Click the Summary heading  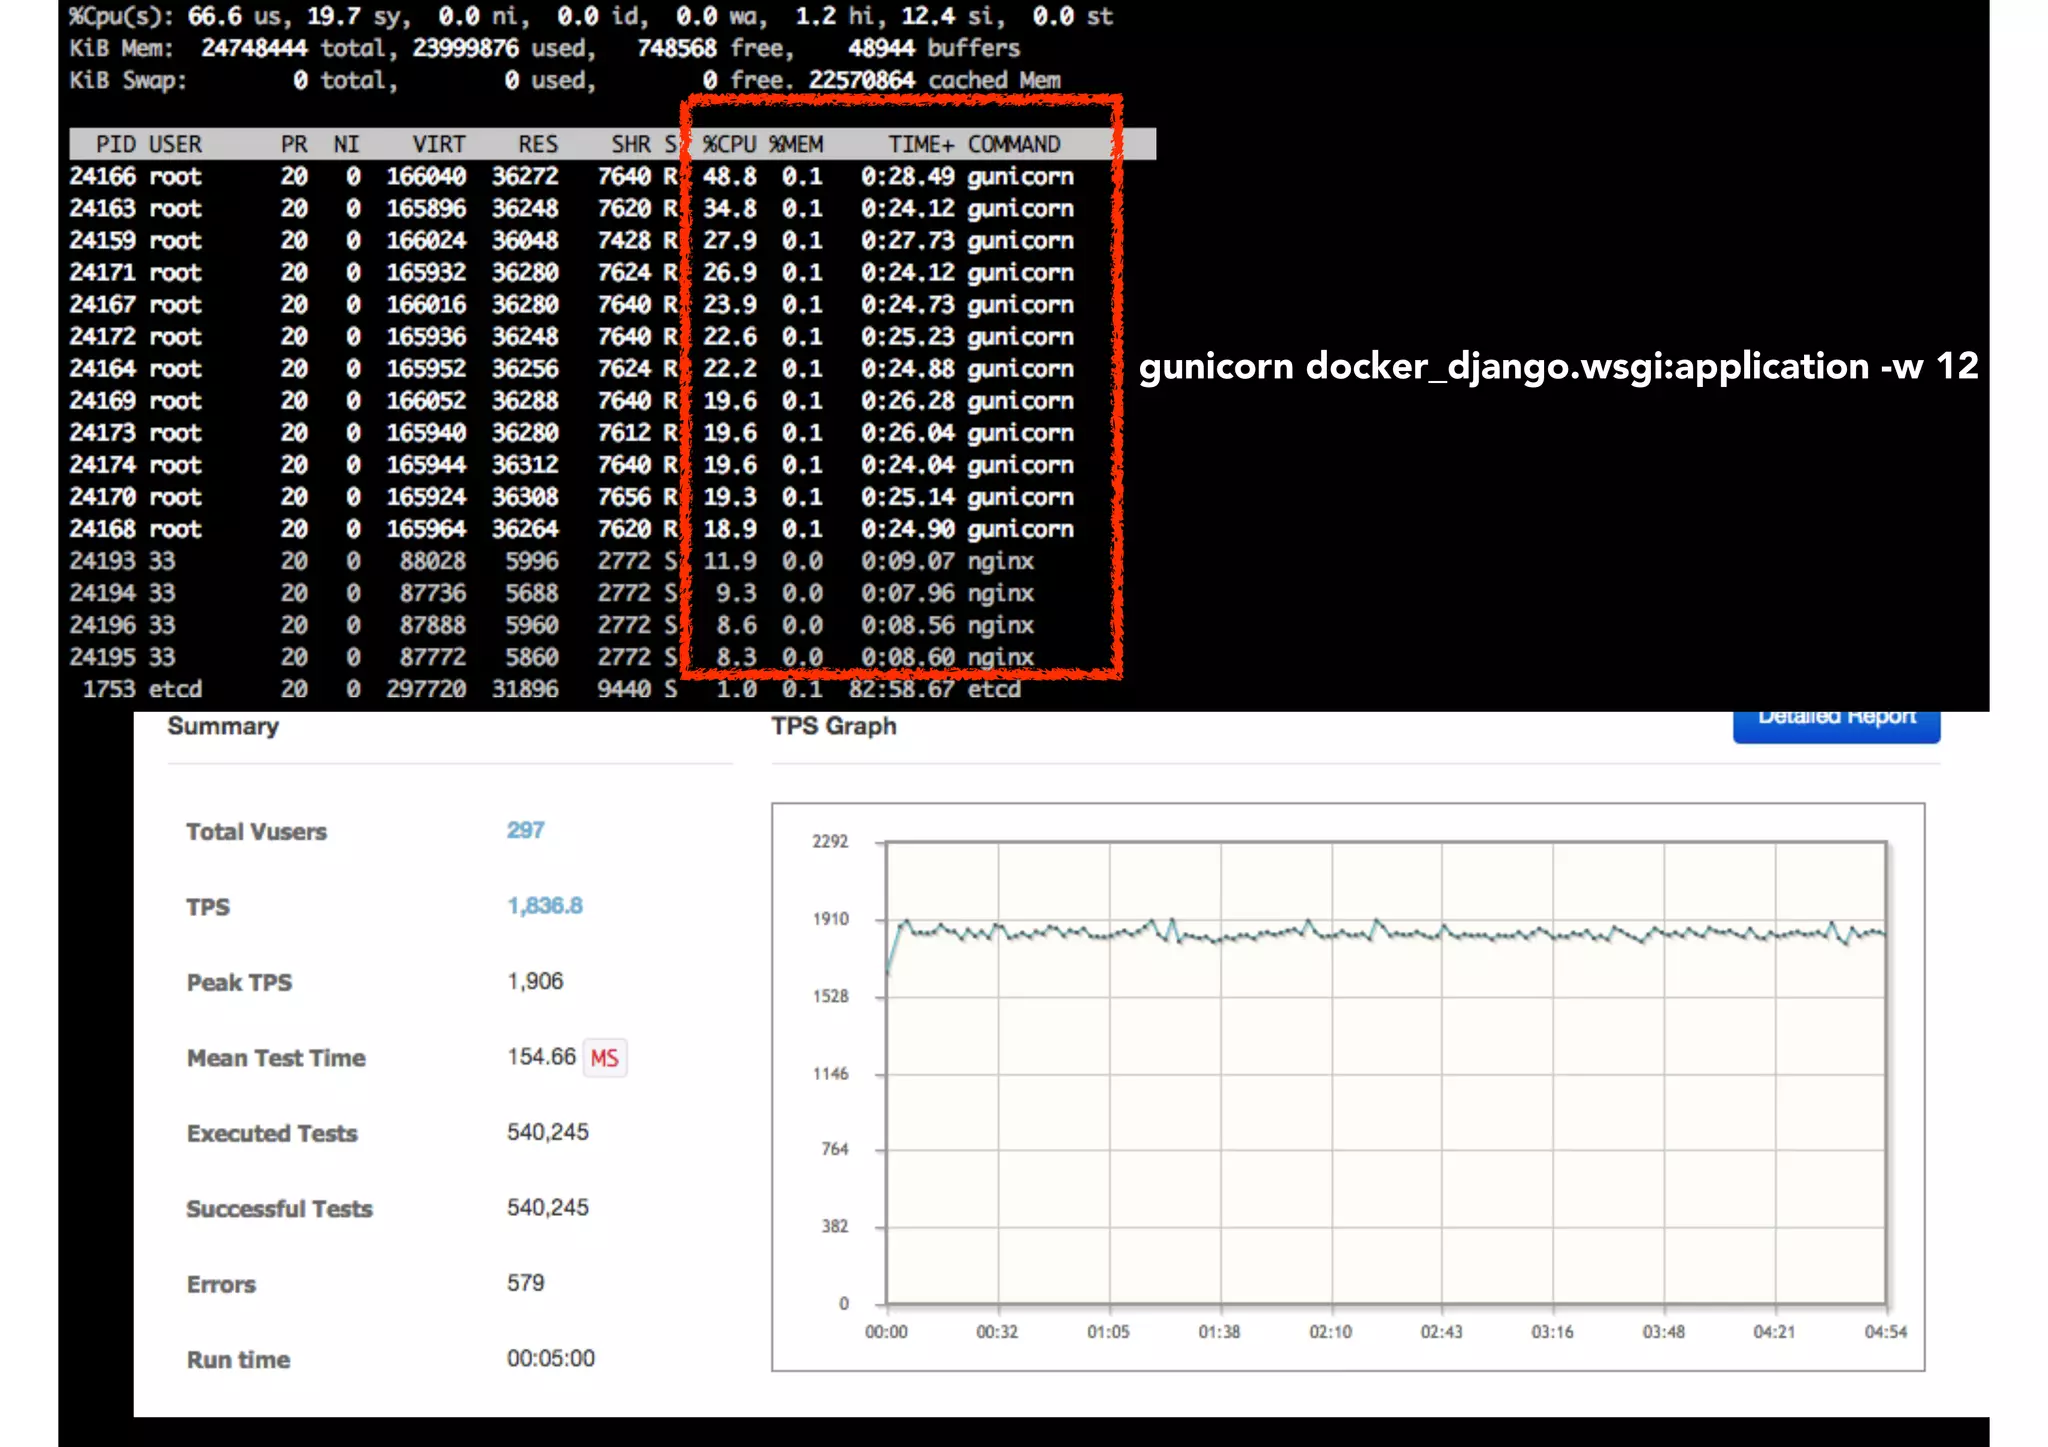click(223, 726)
